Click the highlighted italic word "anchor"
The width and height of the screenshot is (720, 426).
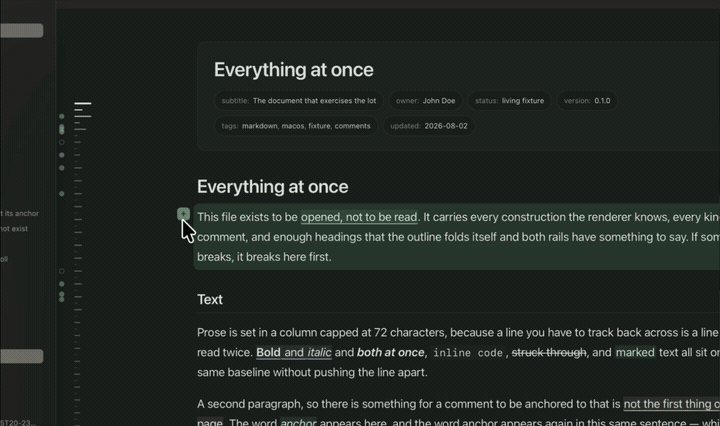pyautogui.click(x=298, y=422)
